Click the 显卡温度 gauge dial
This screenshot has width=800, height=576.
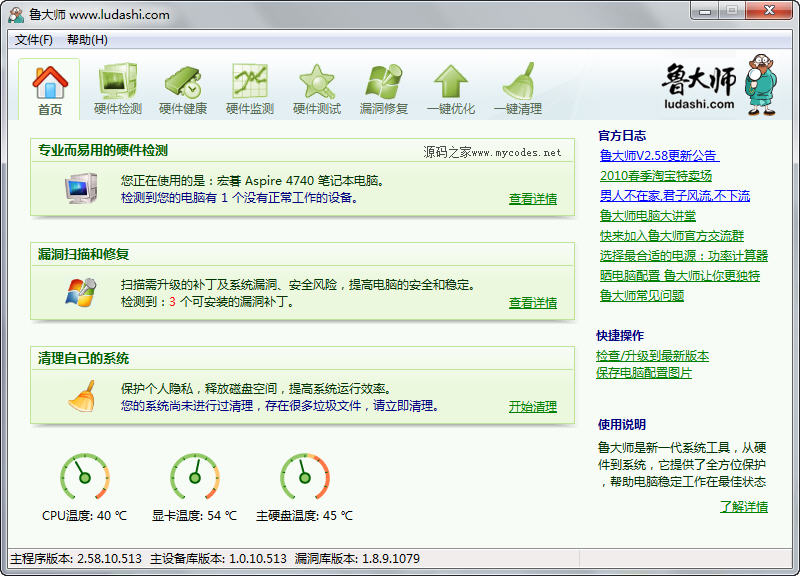coord(195,477)
